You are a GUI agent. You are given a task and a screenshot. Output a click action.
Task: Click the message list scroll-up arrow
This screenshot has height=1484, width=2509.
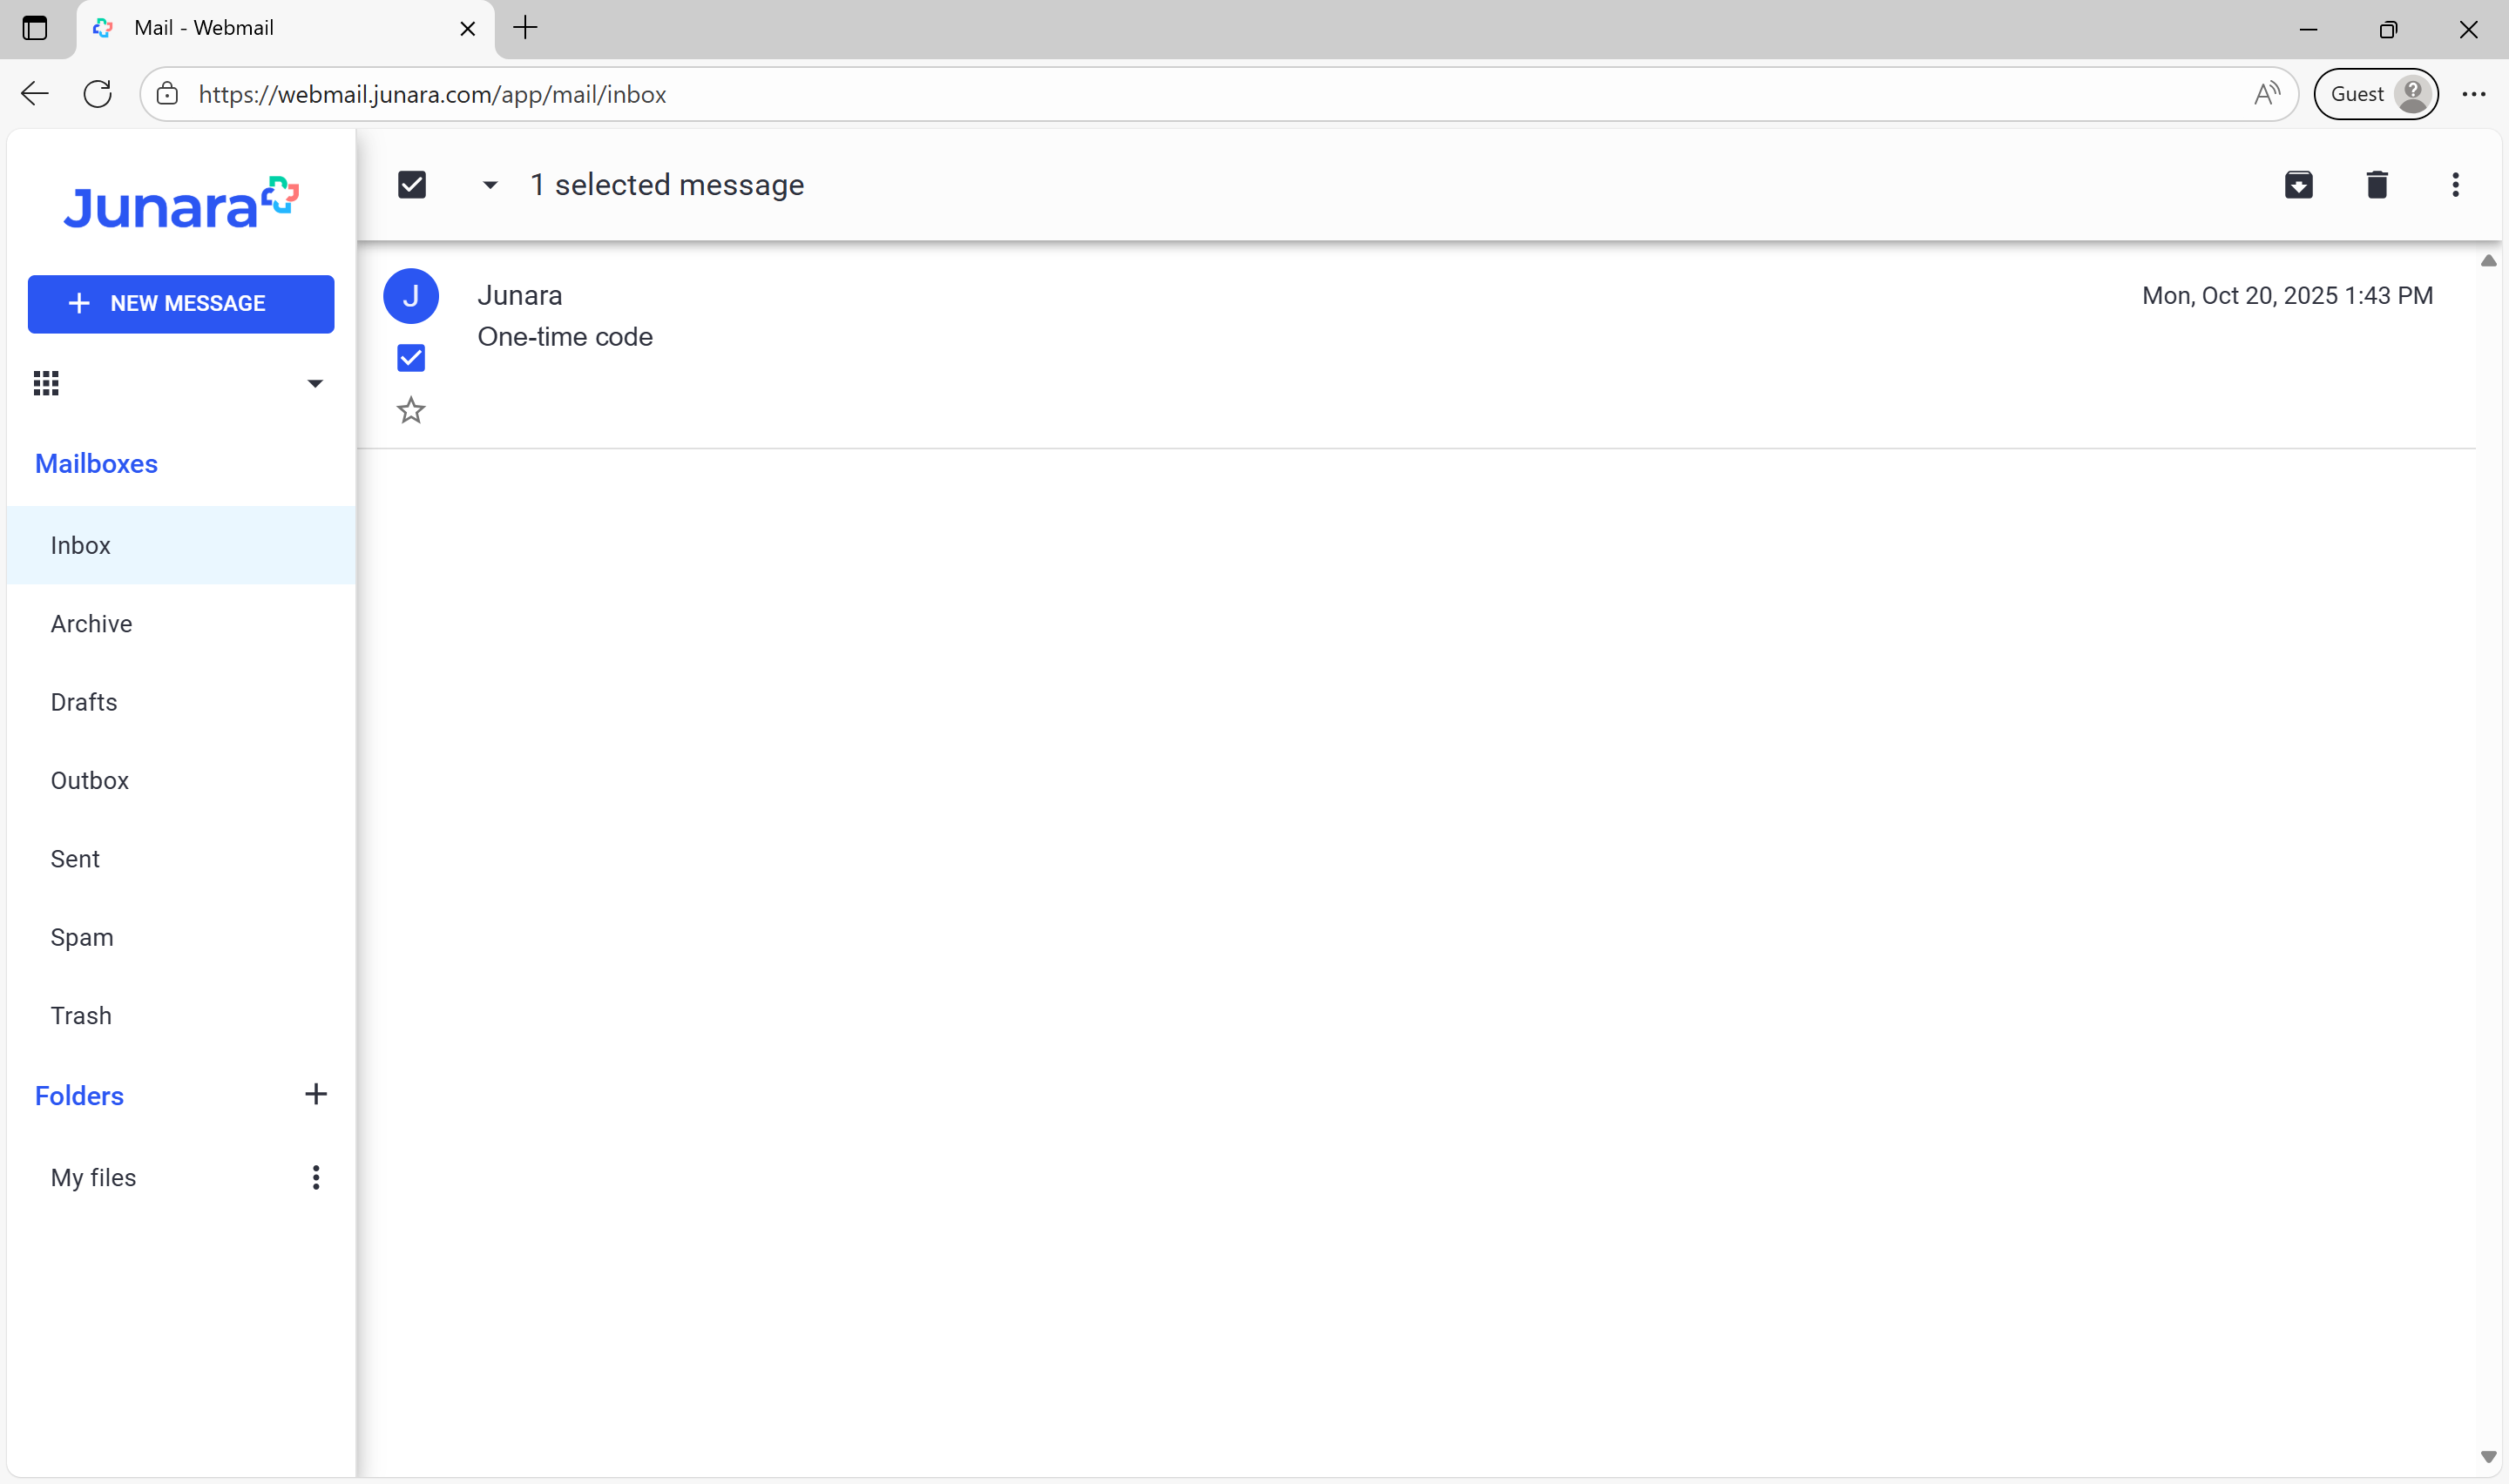[2489, 261]
